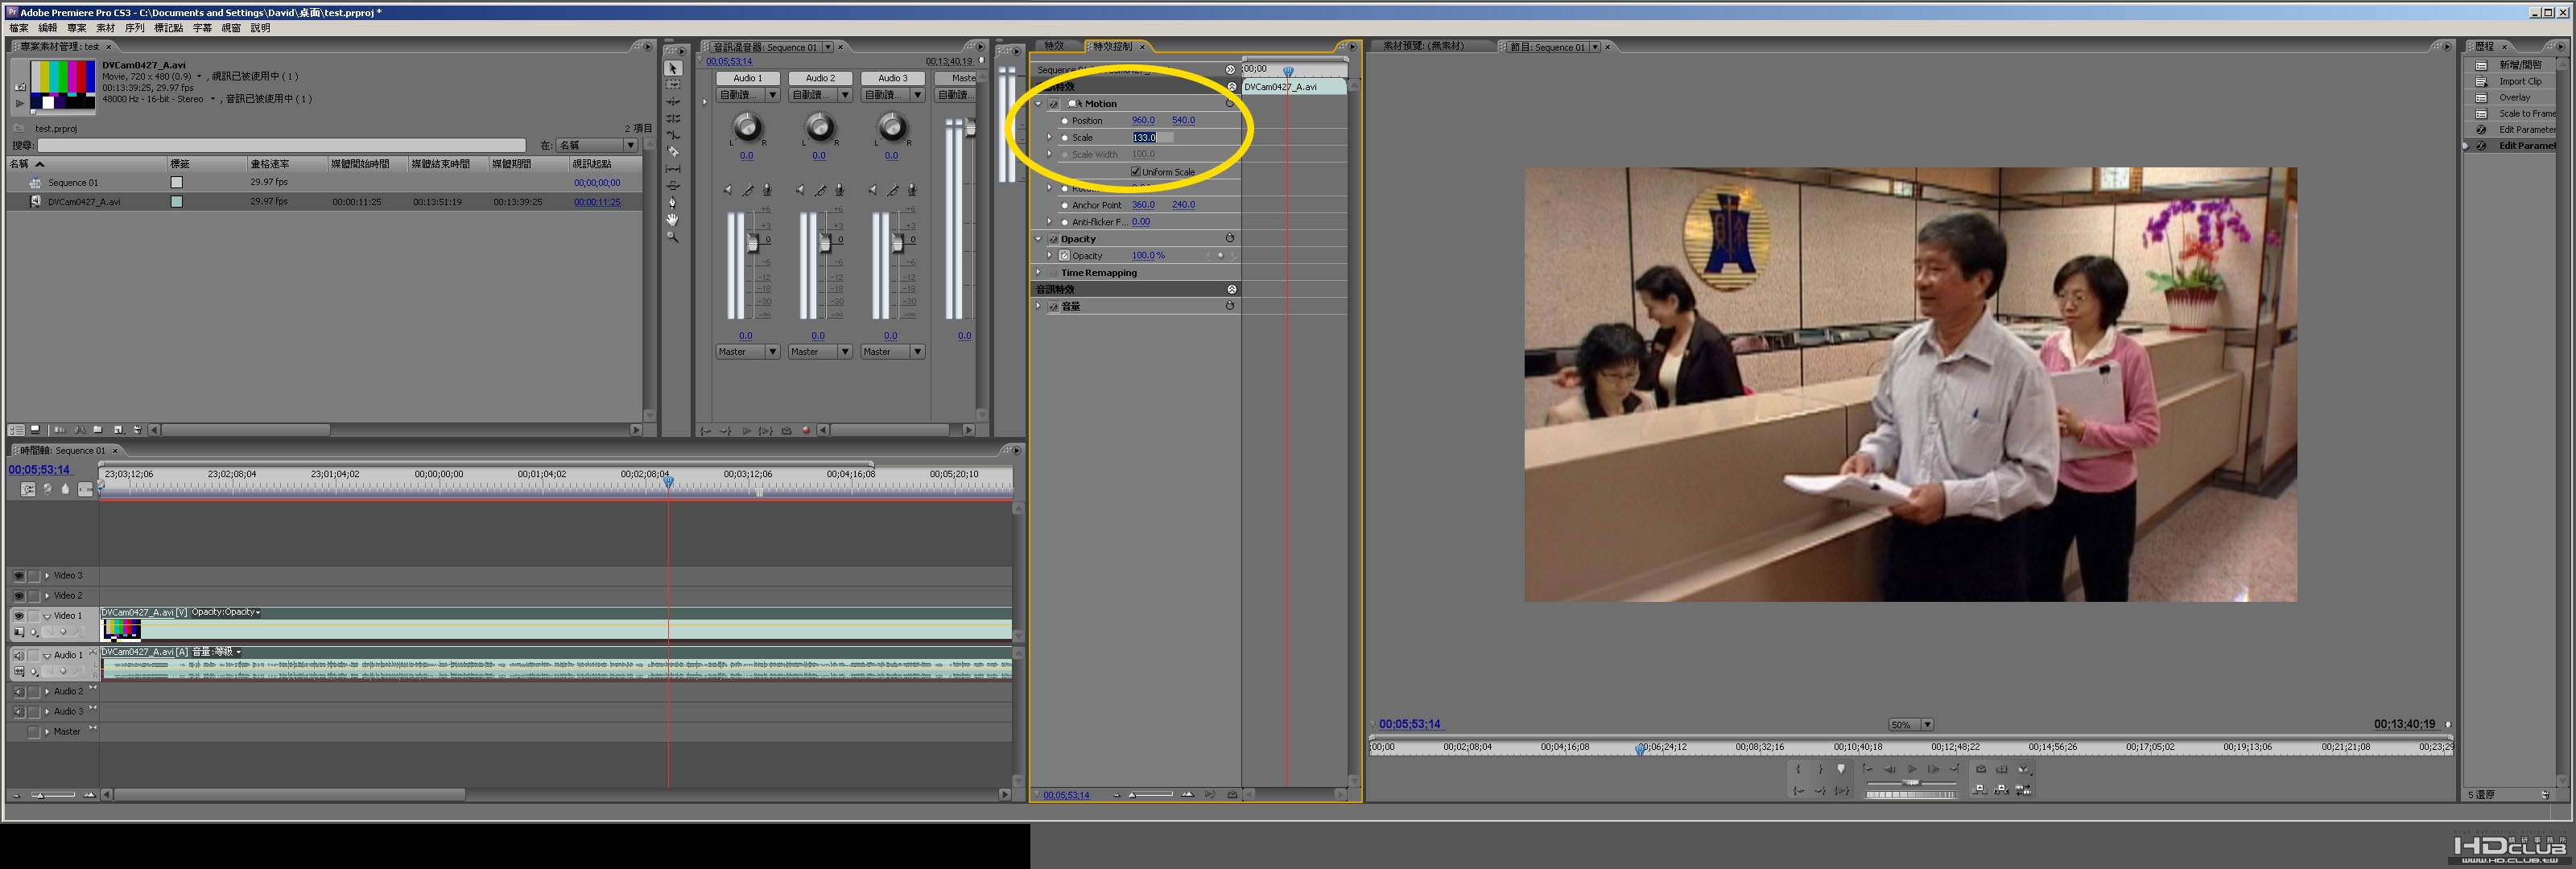Screen dimensions: 2576x869
Task: Click the project panel trash icon
Action: 137,430
